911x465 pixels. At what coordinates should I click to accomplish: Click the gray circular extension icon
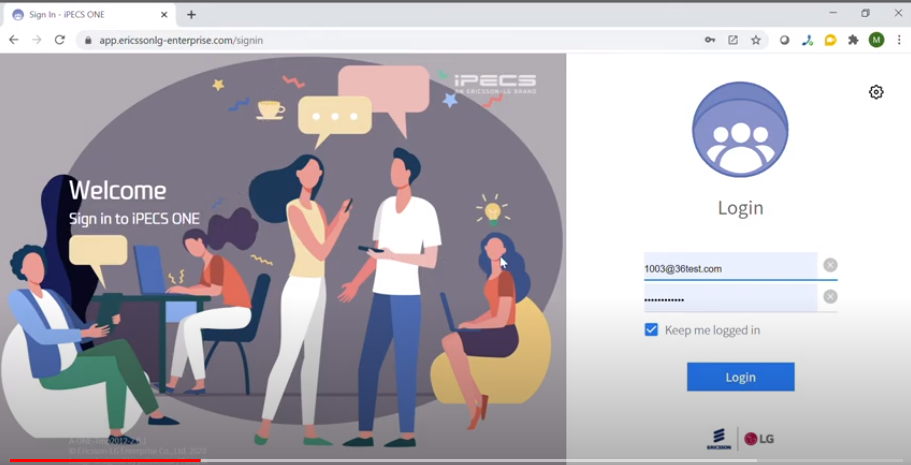[784, 40]
